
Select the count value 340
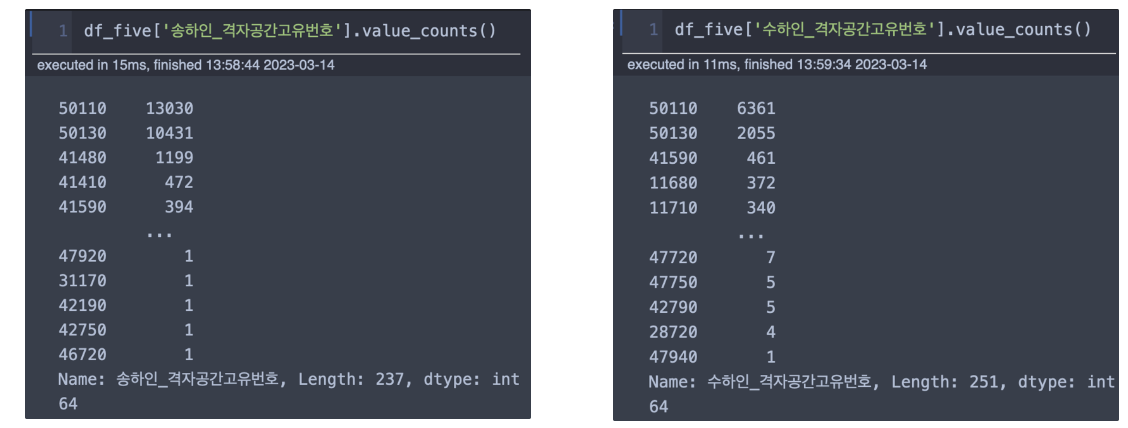(761, 209)
